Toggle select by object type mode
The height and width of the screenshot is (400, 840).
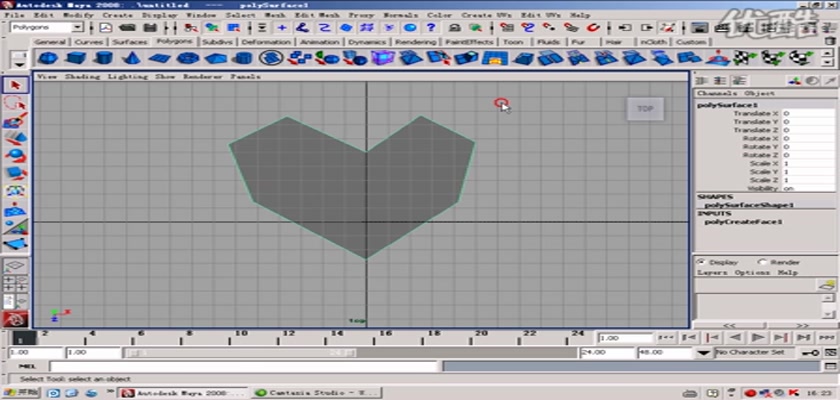(213, 27)
